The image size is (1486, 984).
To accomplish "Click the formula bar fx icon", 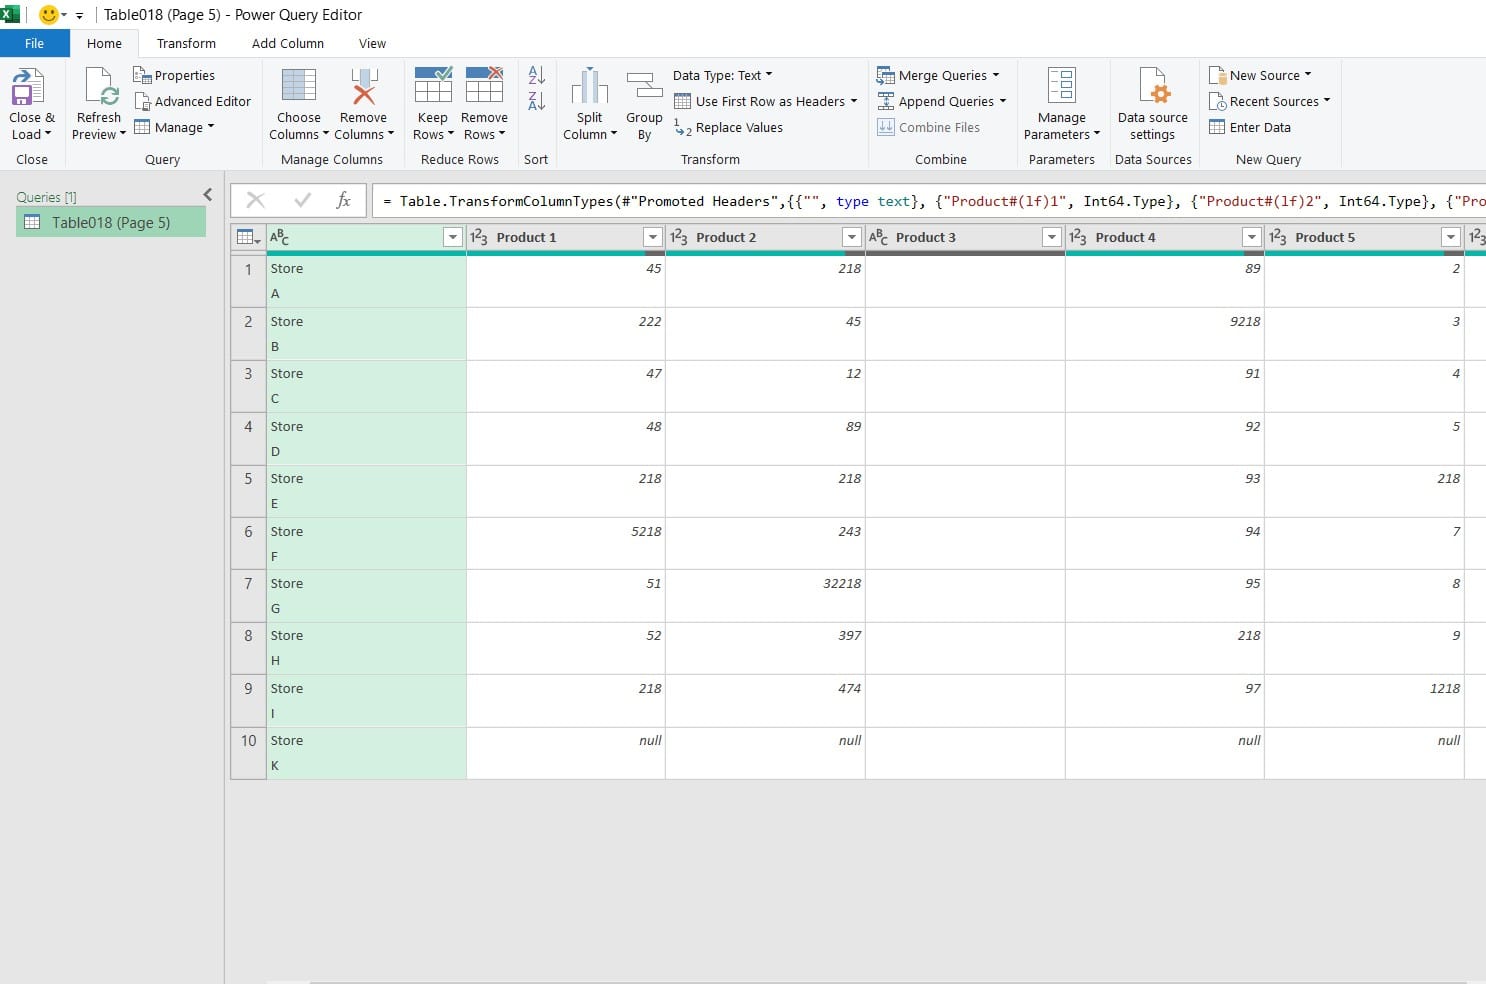I will tap(343, 200).
